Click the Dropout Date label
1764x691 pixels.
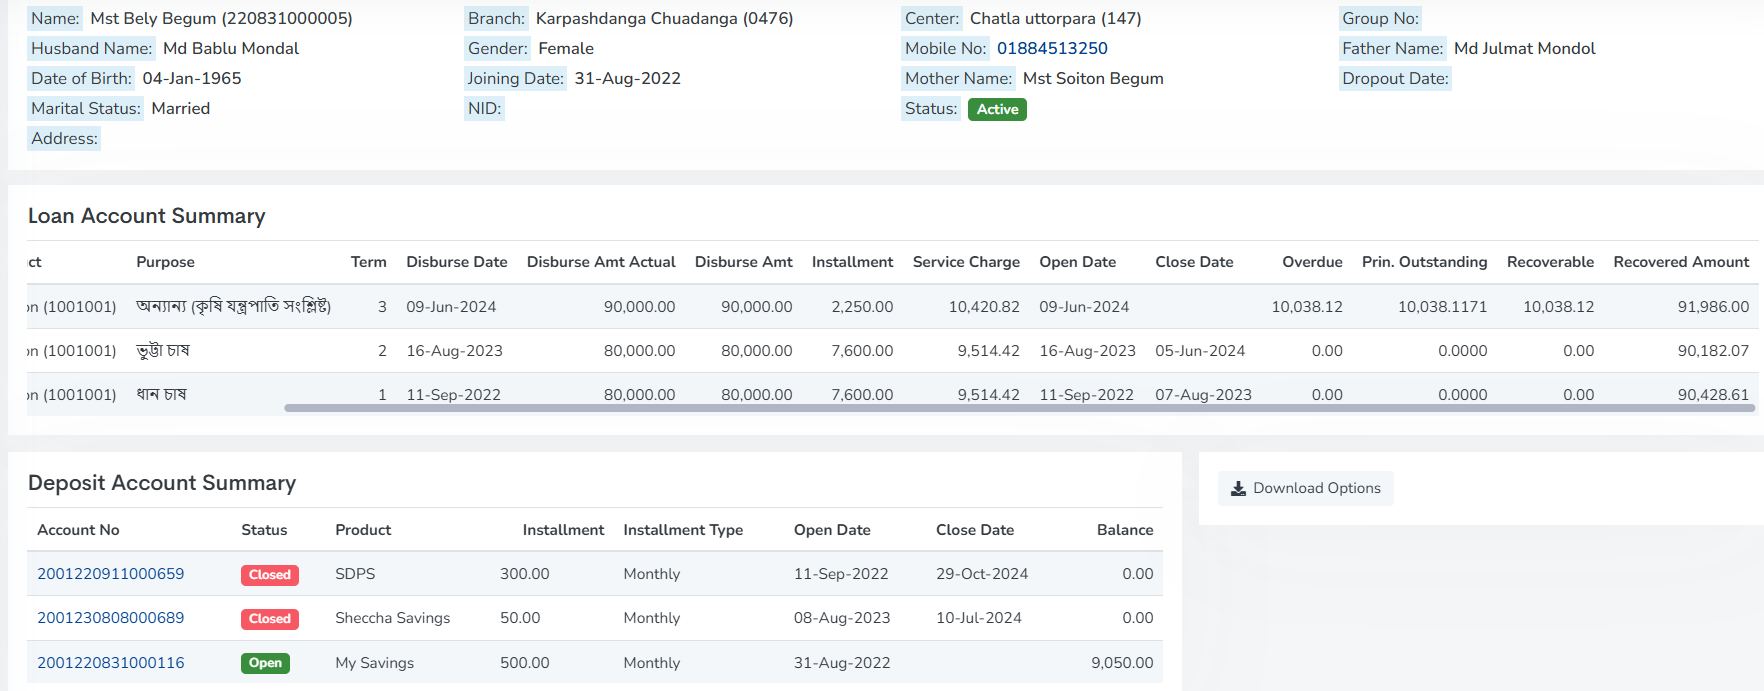[1395, 78]
